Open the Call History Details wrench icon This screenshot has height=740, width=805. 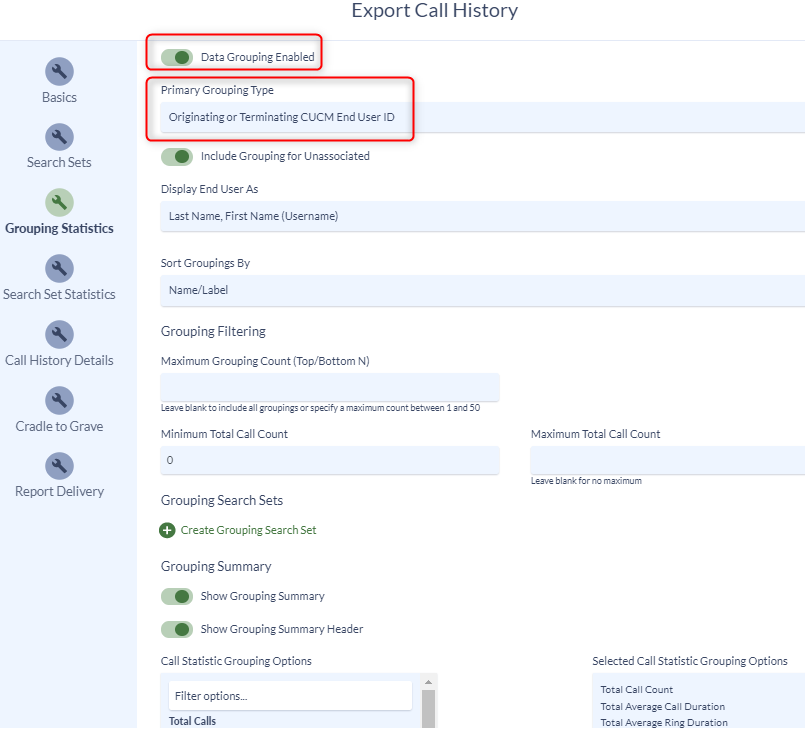point(59,334)
